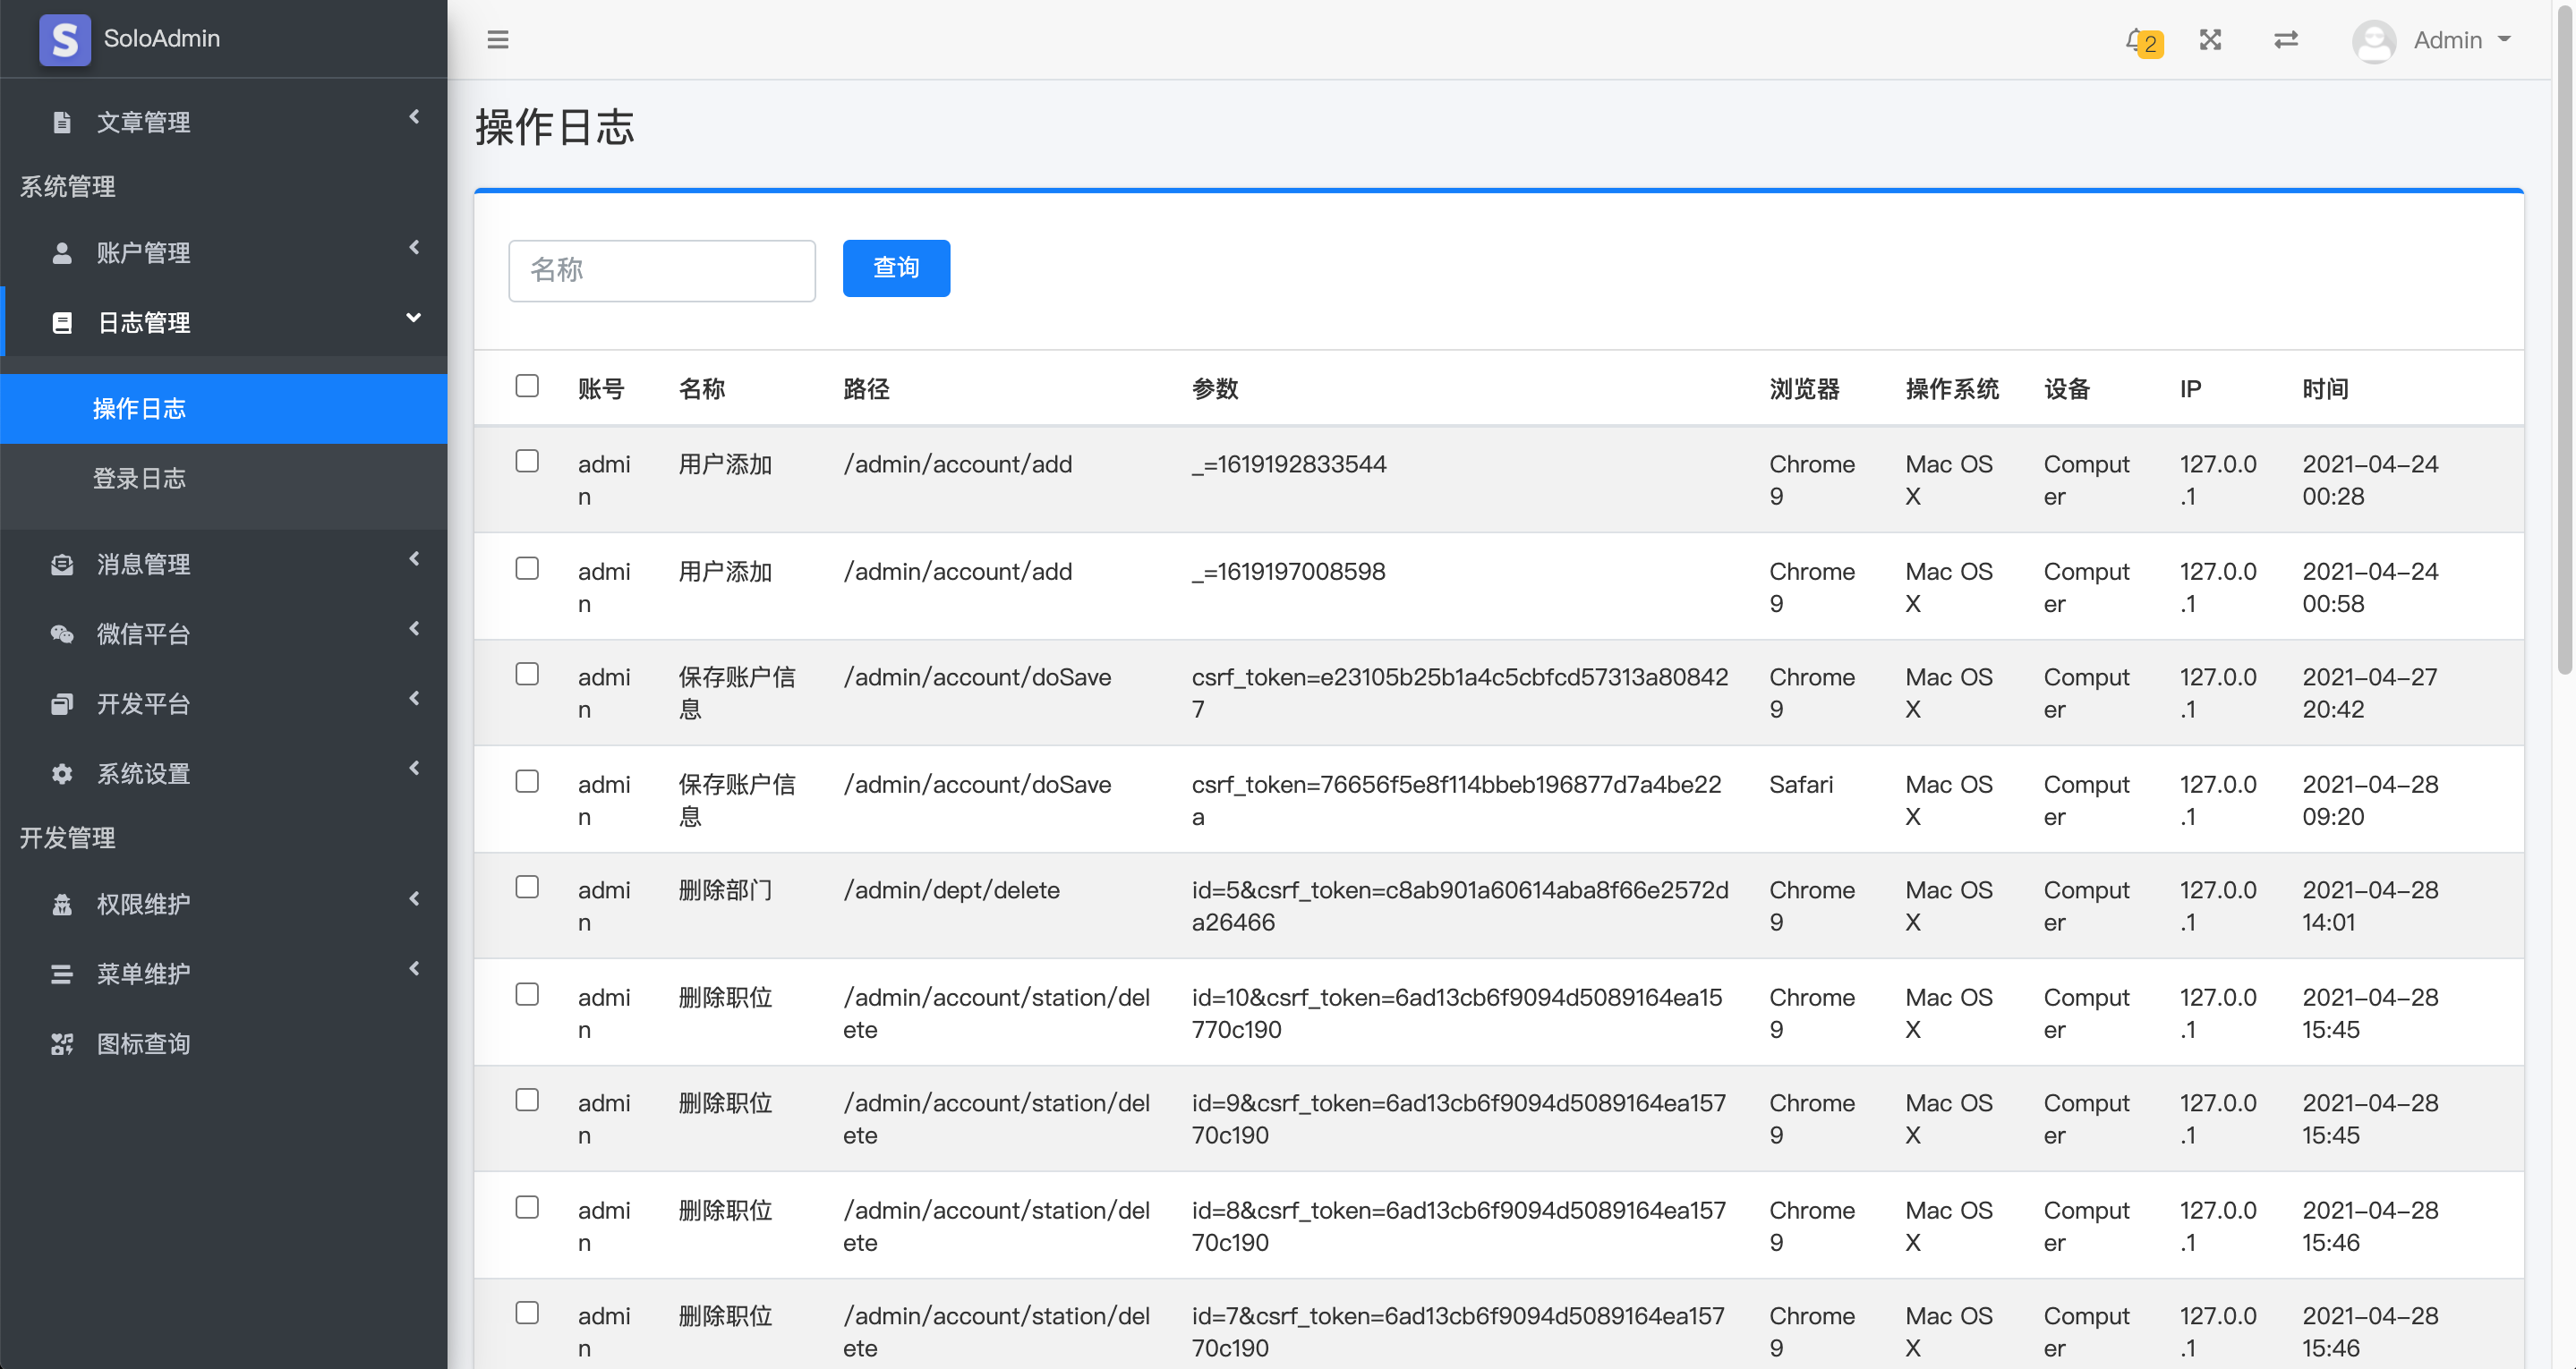Click the 参数 column header
This screenshot has width=2576, height=1369.
(x=1215, y=388)
